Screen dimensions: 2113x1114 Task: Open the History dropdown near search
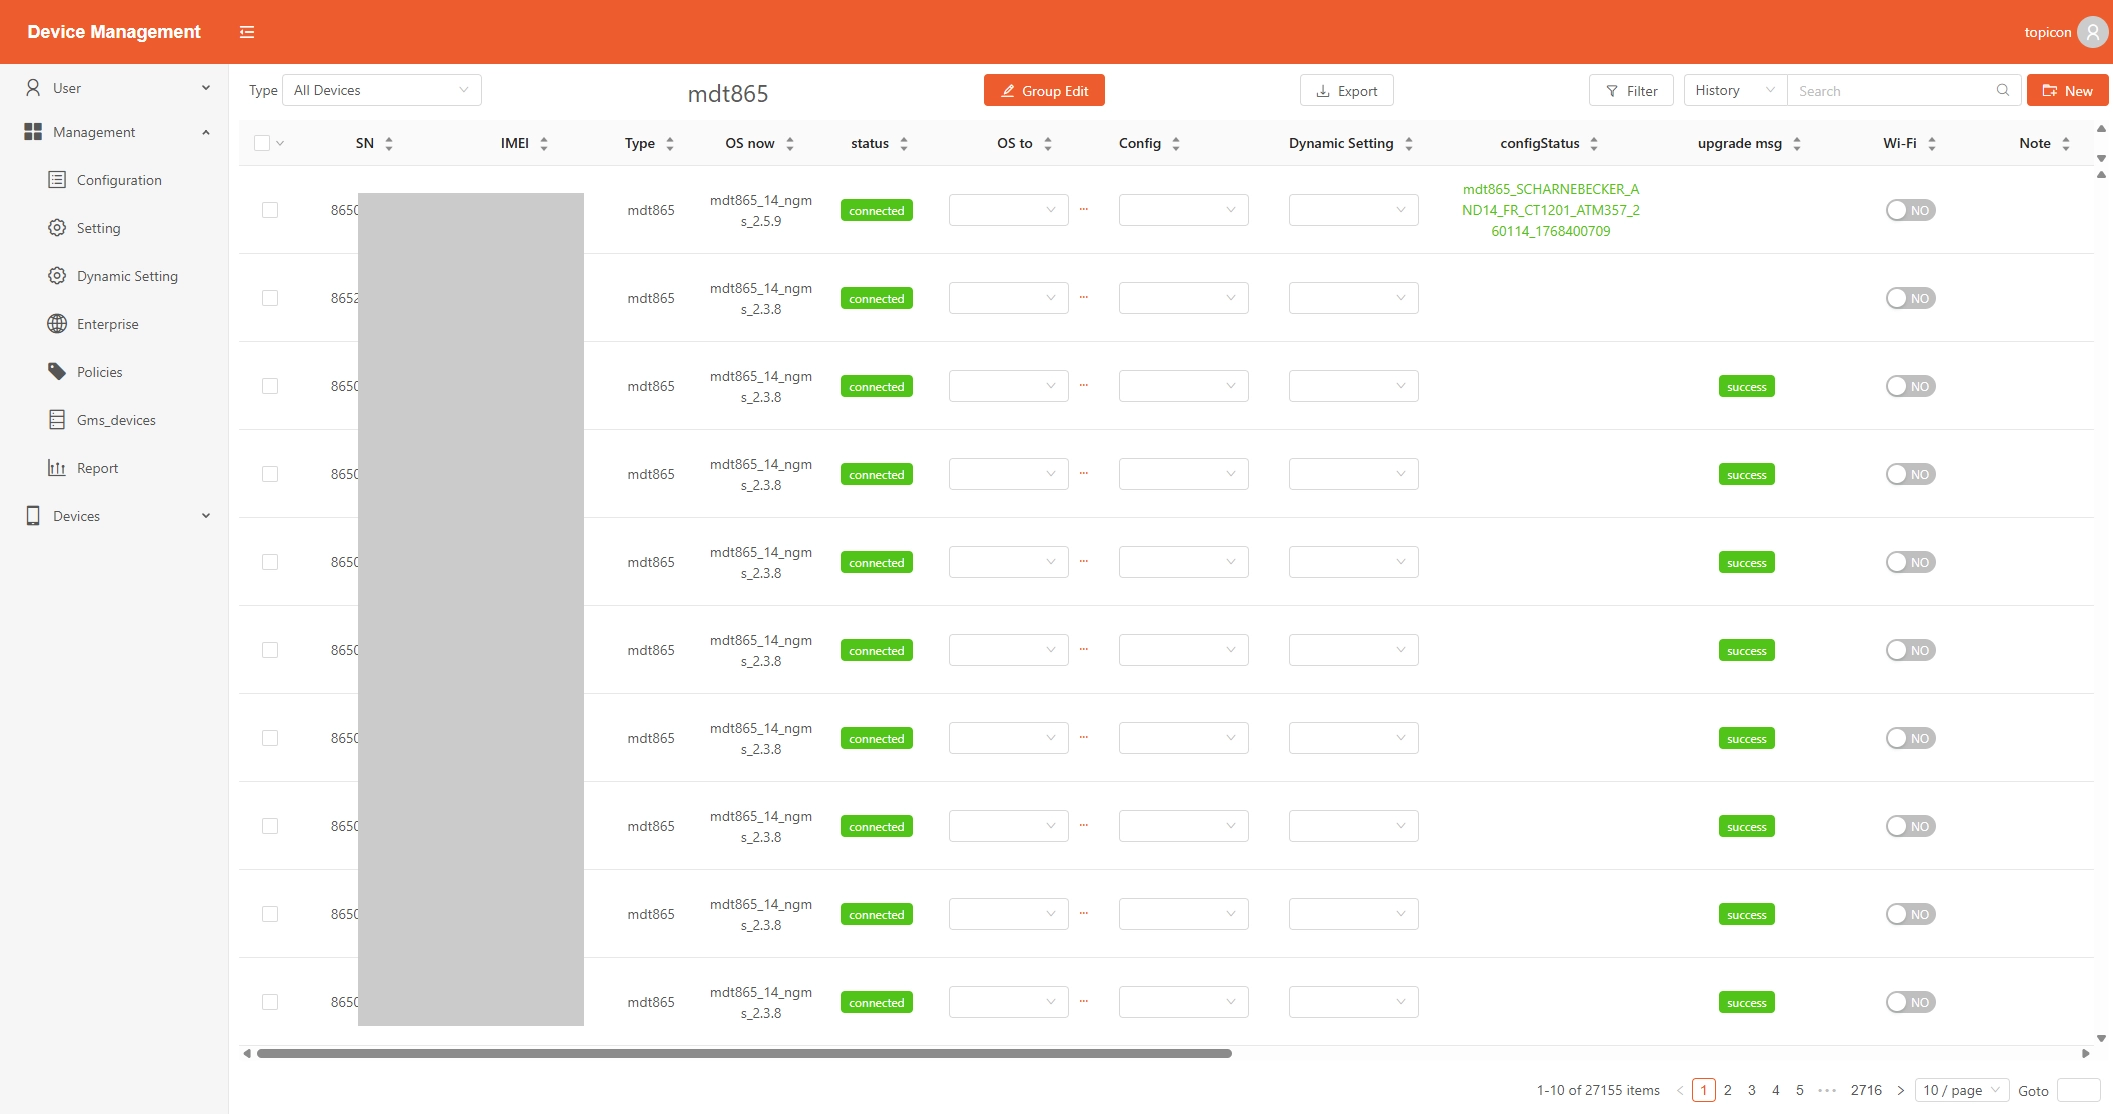(1734, 90)
